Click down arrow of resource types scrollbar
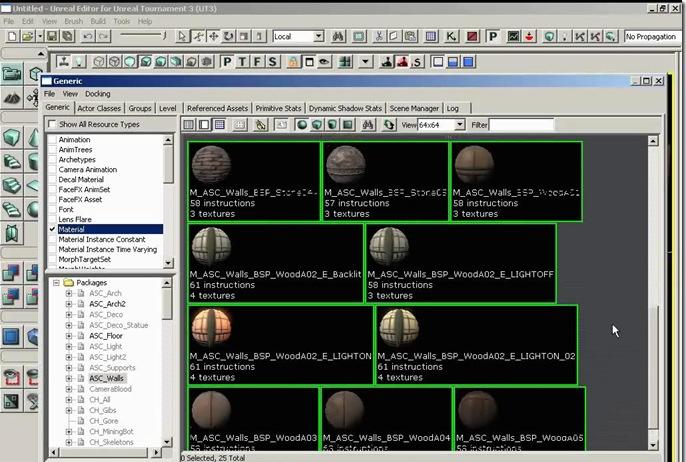Viewport: 686px width, 462px height. pyautogui.click(x=168, y=263)
